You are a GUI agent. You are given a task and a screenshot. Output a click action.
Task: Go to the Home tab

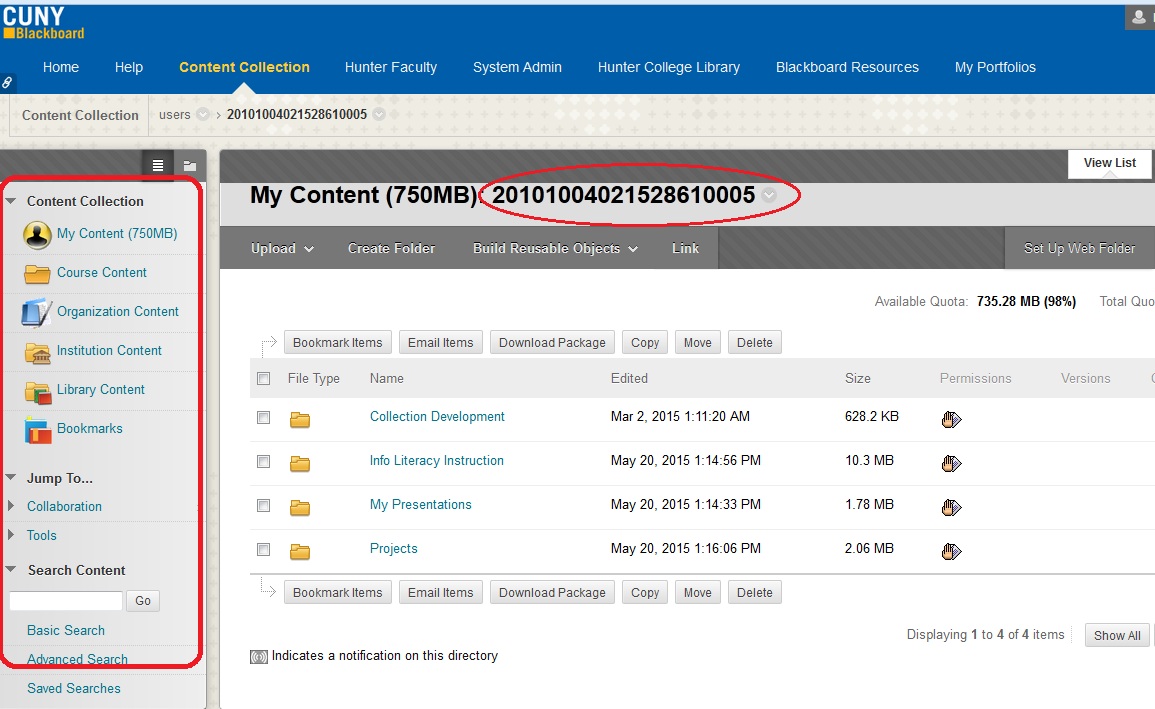pyautogui.click(x=60, y=67)
